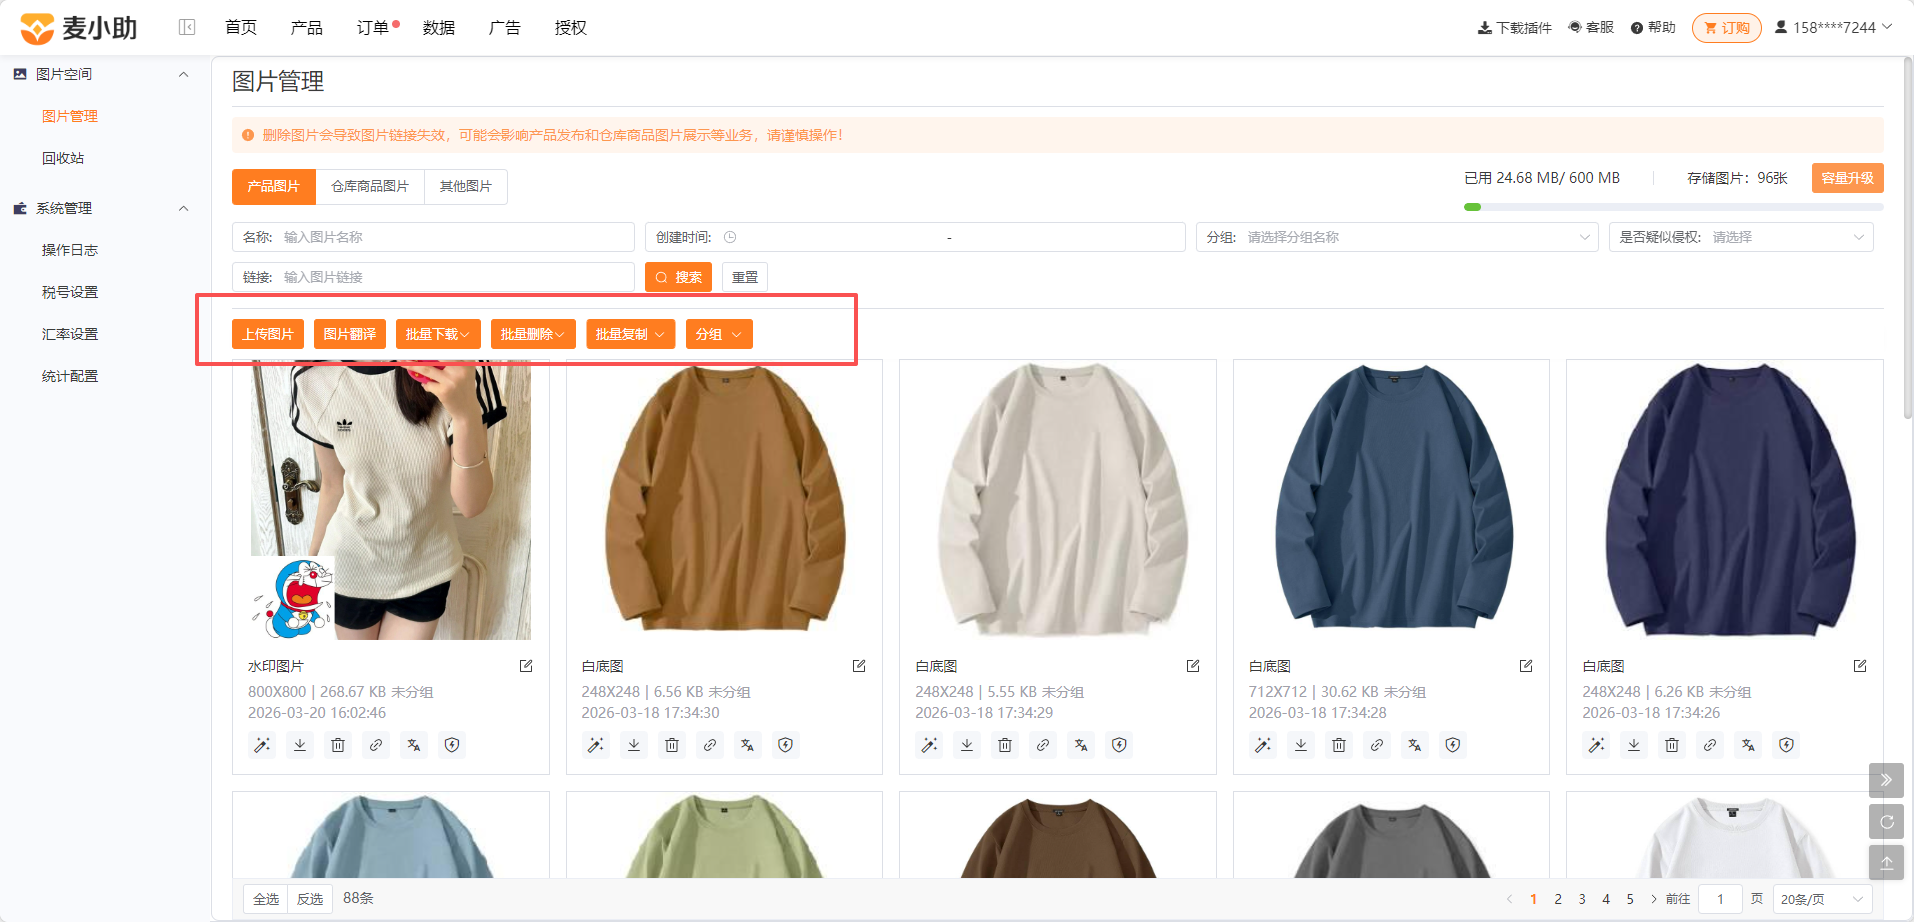The width and height of the screenshot is (1914, 922).
Task: Open the account menu 158****7244
Action: [x=1833, y=28]
